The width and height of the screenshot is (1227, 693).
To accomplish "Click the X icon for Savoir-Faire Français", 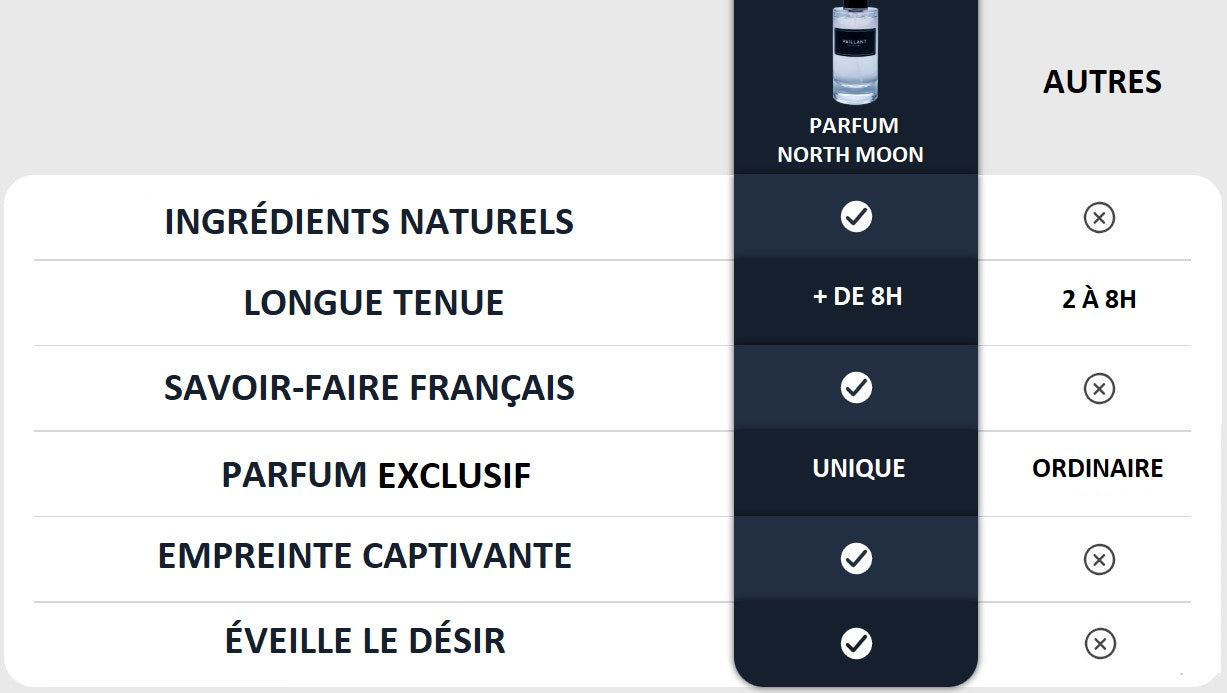I will pyautogui.click(x=1099, y=388).
